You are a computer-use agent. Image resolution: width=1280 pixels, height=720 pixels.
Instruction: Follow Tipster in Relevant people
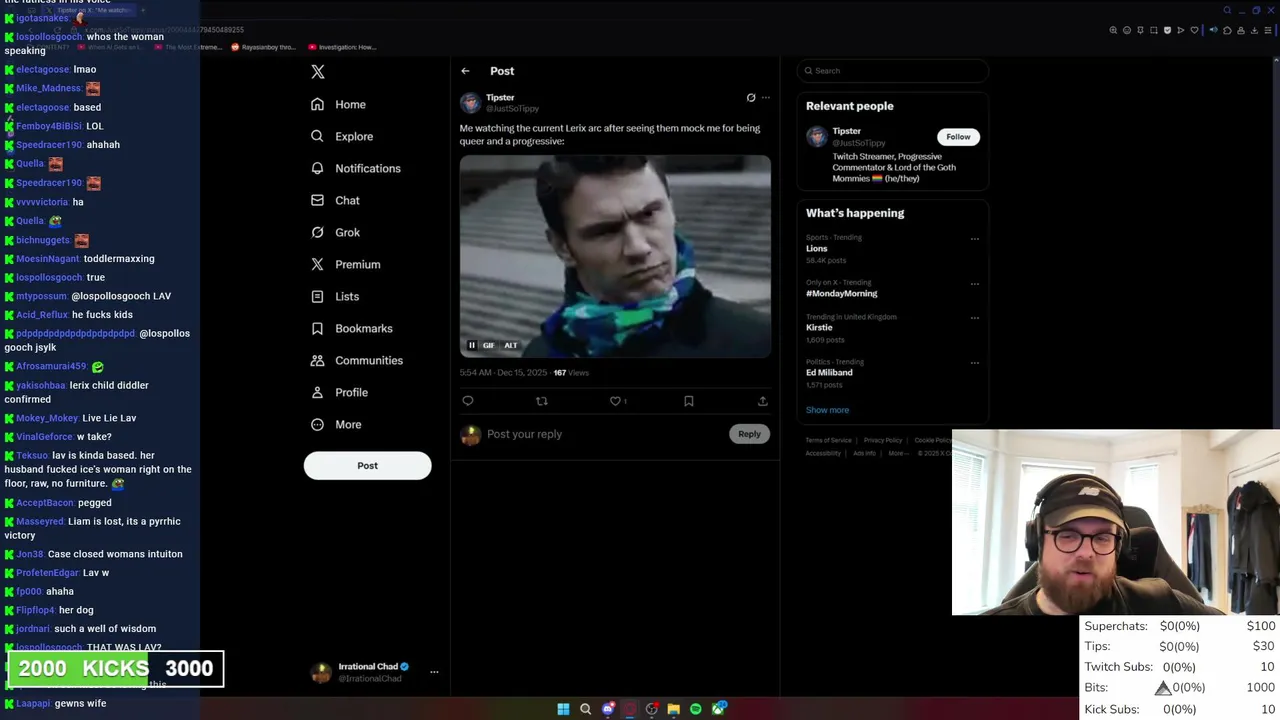pos(958,137)
